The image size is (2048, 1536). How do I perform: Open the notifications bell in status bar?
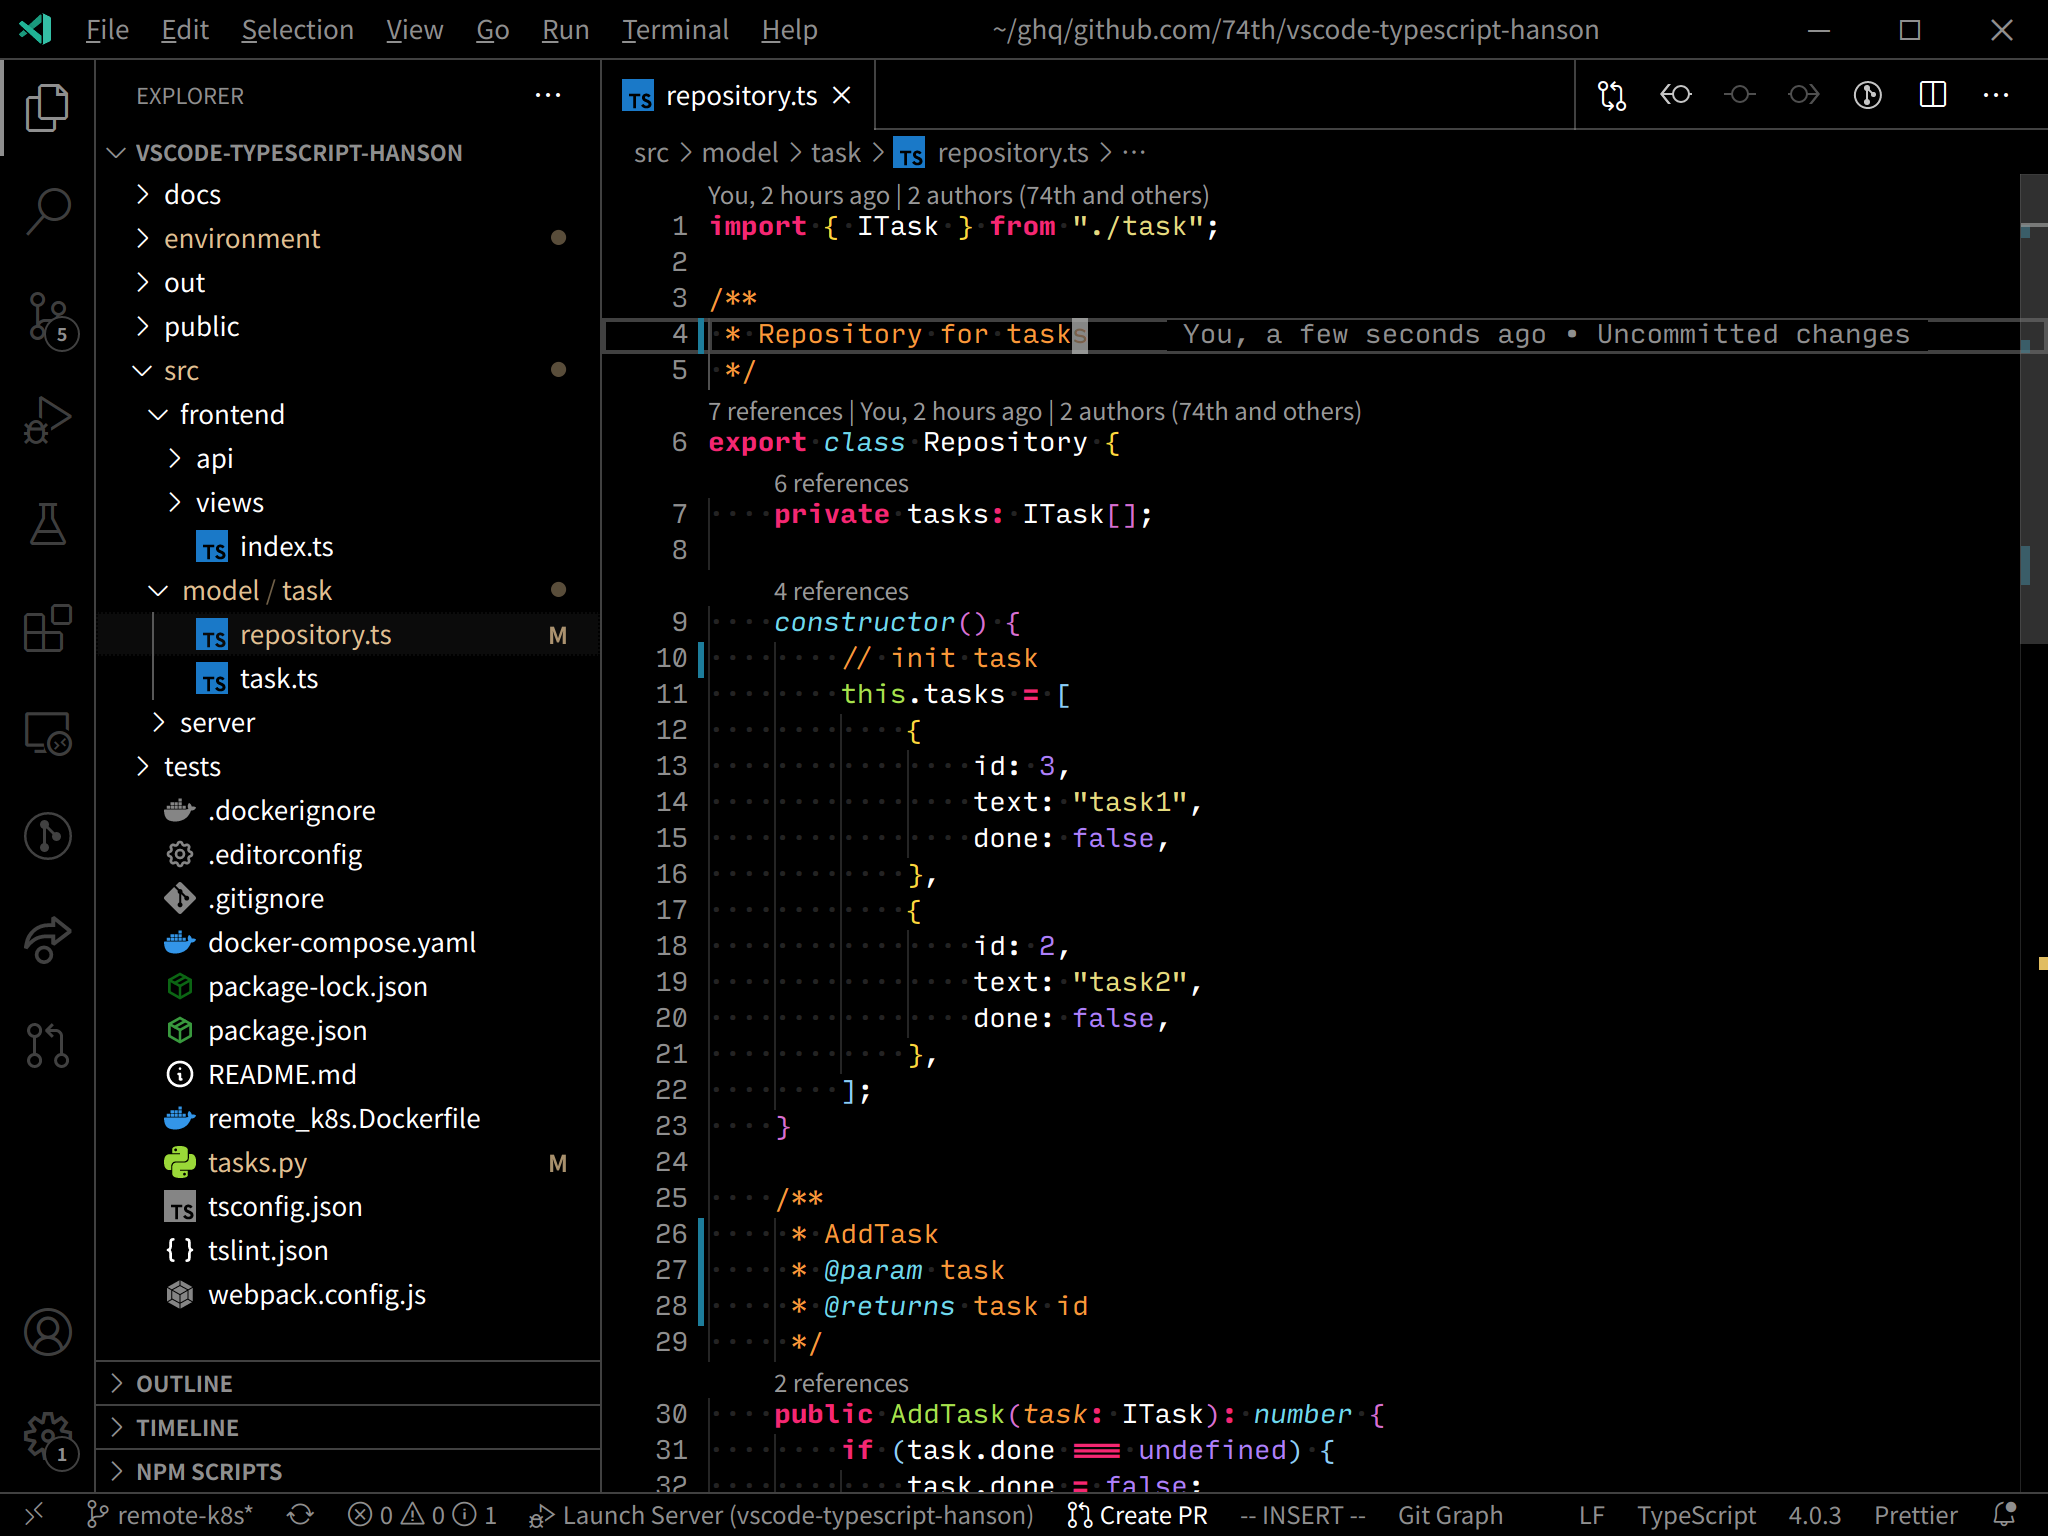point(2004,1515)
